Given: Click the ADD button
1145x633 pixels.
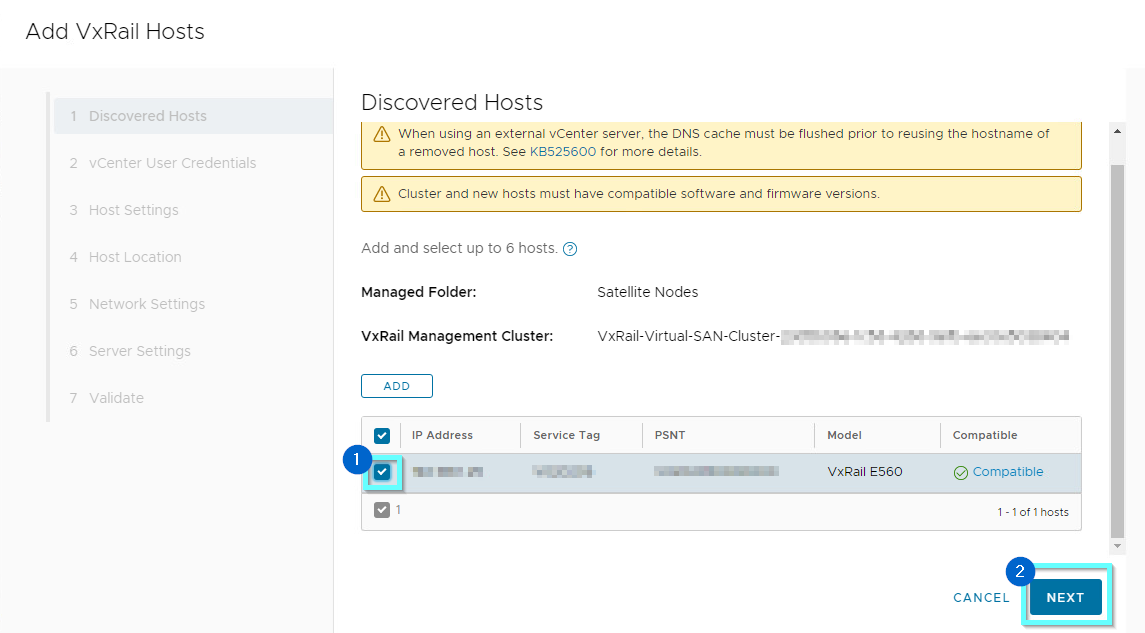Looking at the screenshot, I should (x=397, y=386).
